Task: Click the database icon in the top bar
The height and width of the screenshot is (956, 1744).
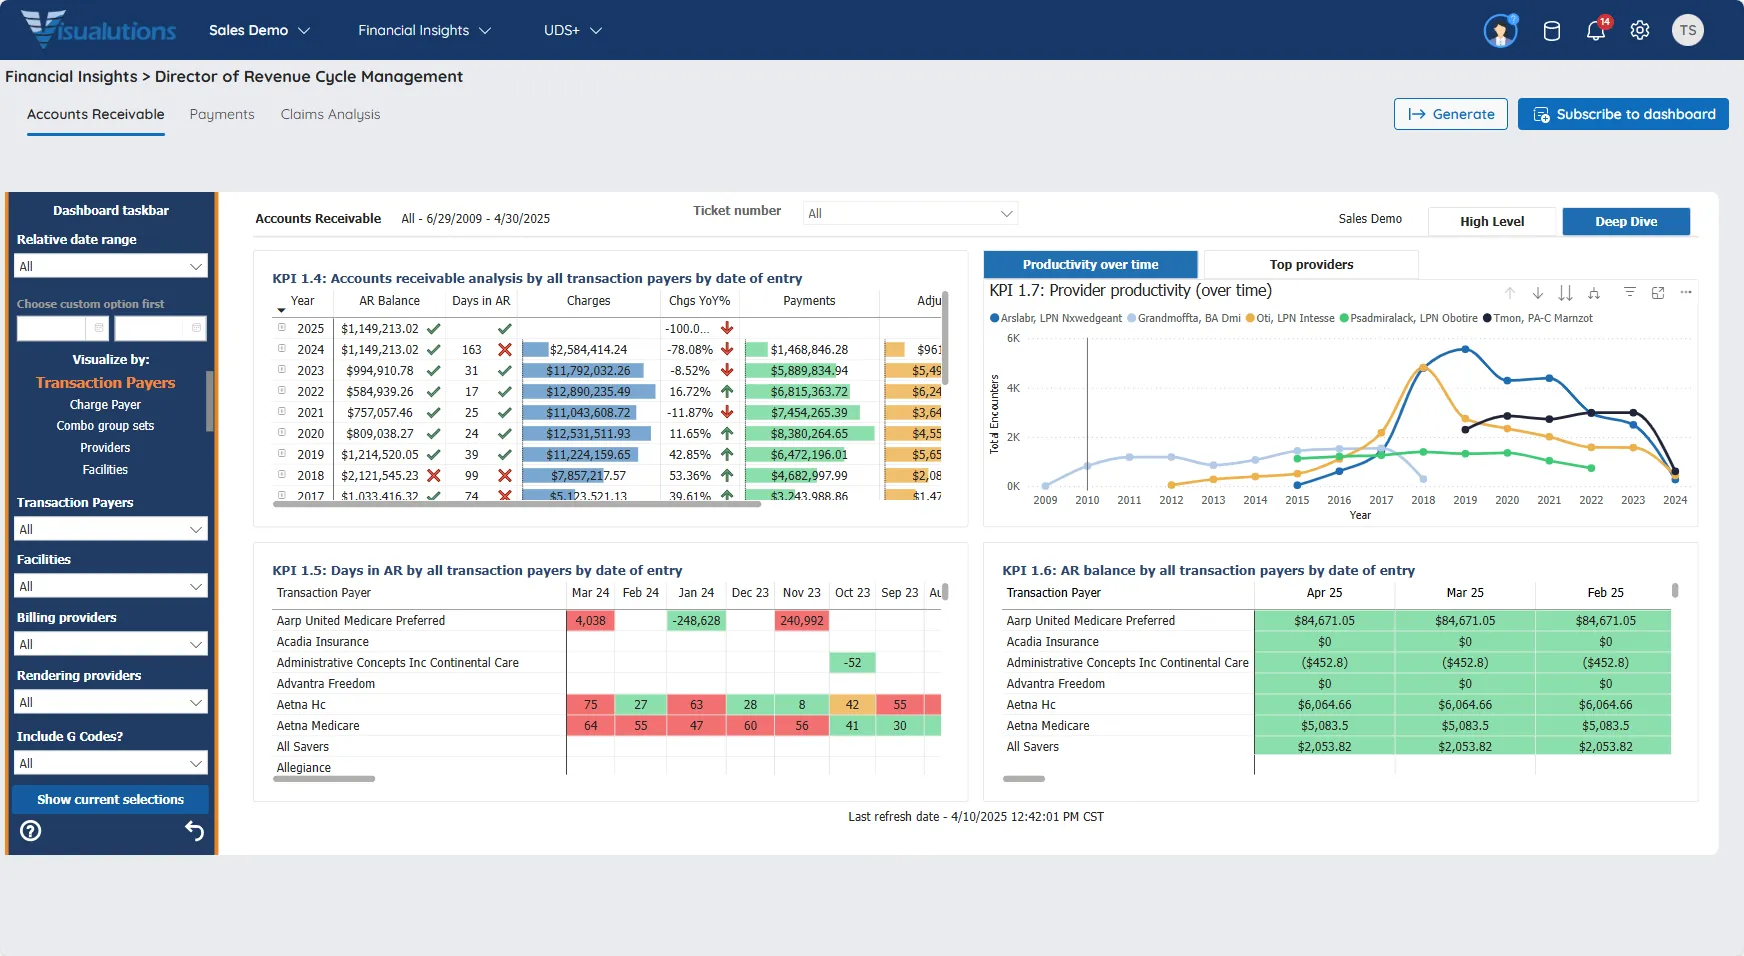Action: [1551, 30]
